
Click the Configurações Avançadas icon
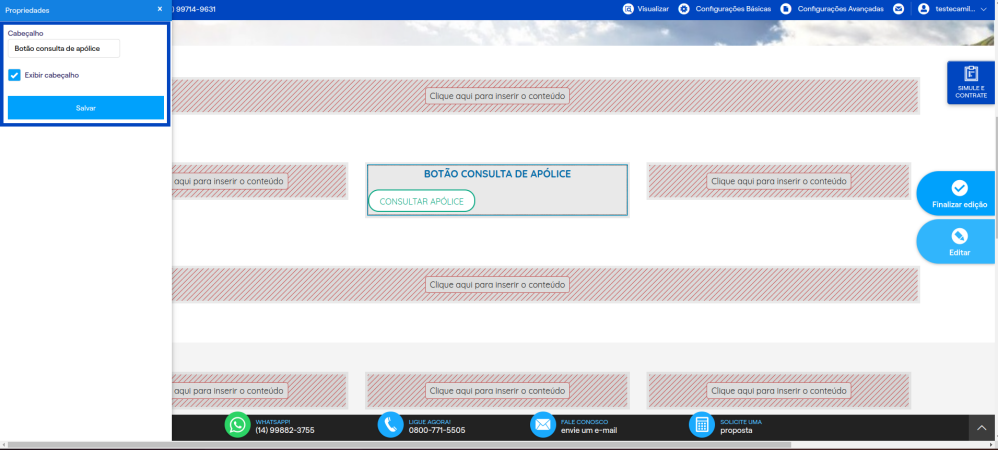(786, 9)
